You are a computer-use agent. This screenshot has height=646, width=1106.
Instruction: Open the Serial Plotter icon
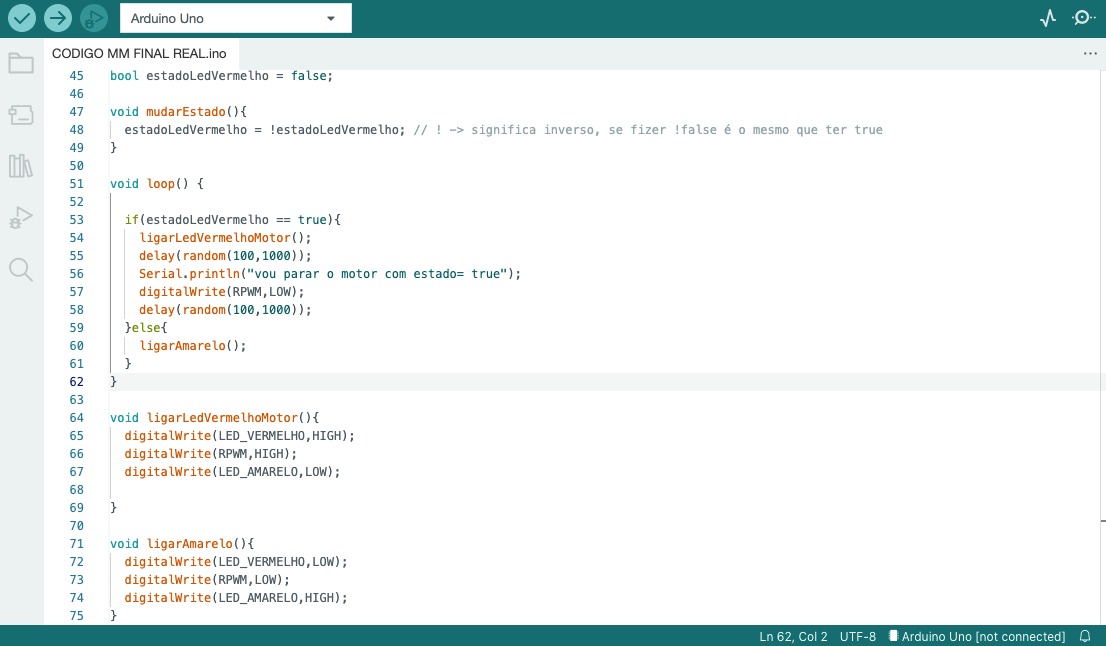tap(1048, 18)
